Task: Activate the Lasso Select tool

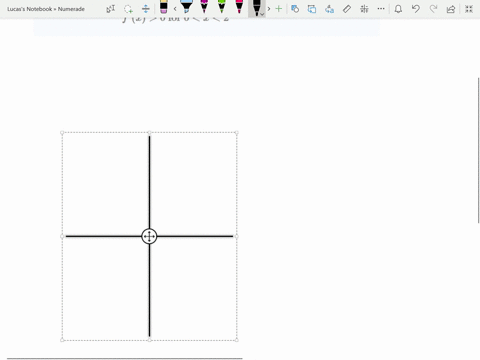Action: tap(128, 9)
